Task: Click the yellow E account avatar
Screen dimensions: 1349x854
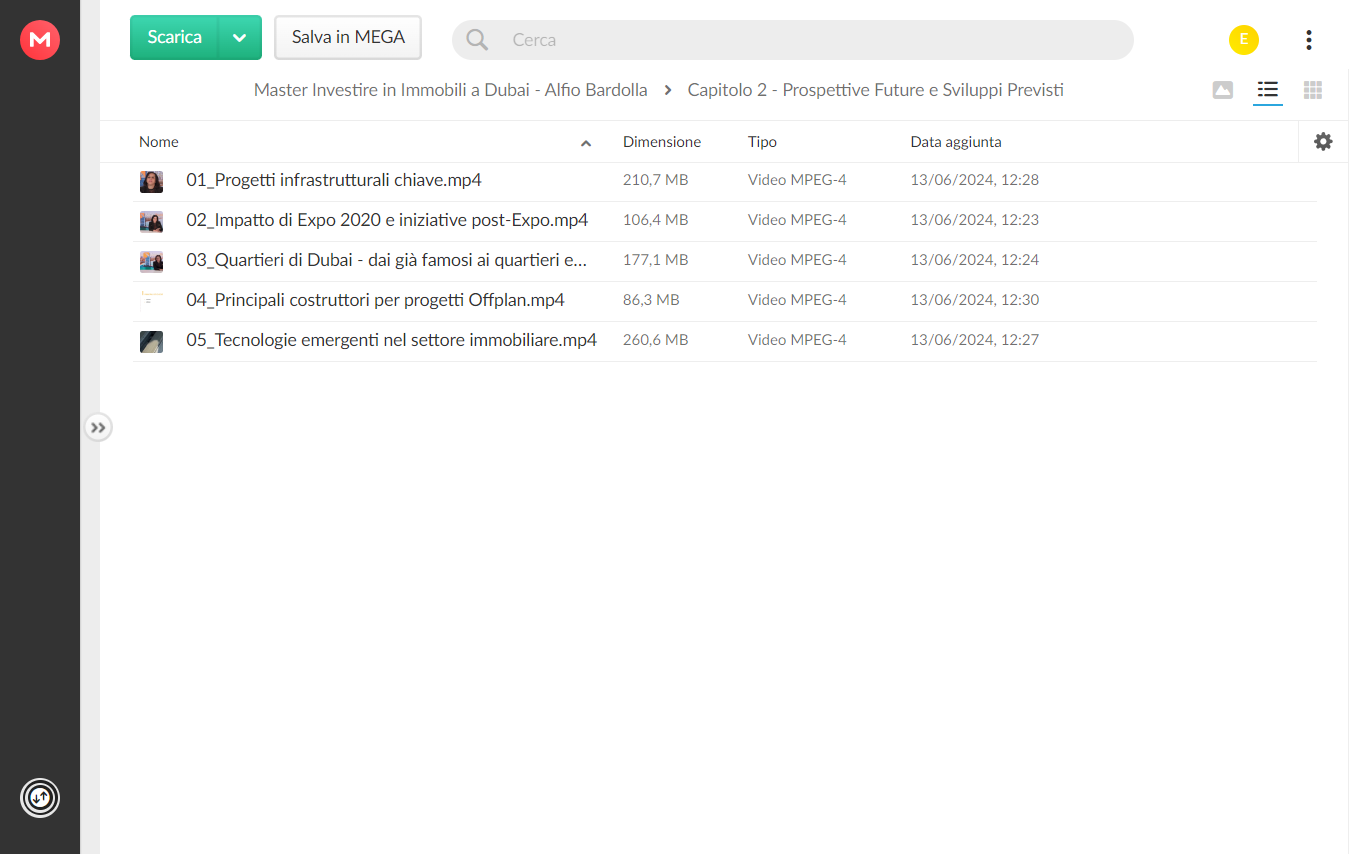Action: tap(1244, 40)
